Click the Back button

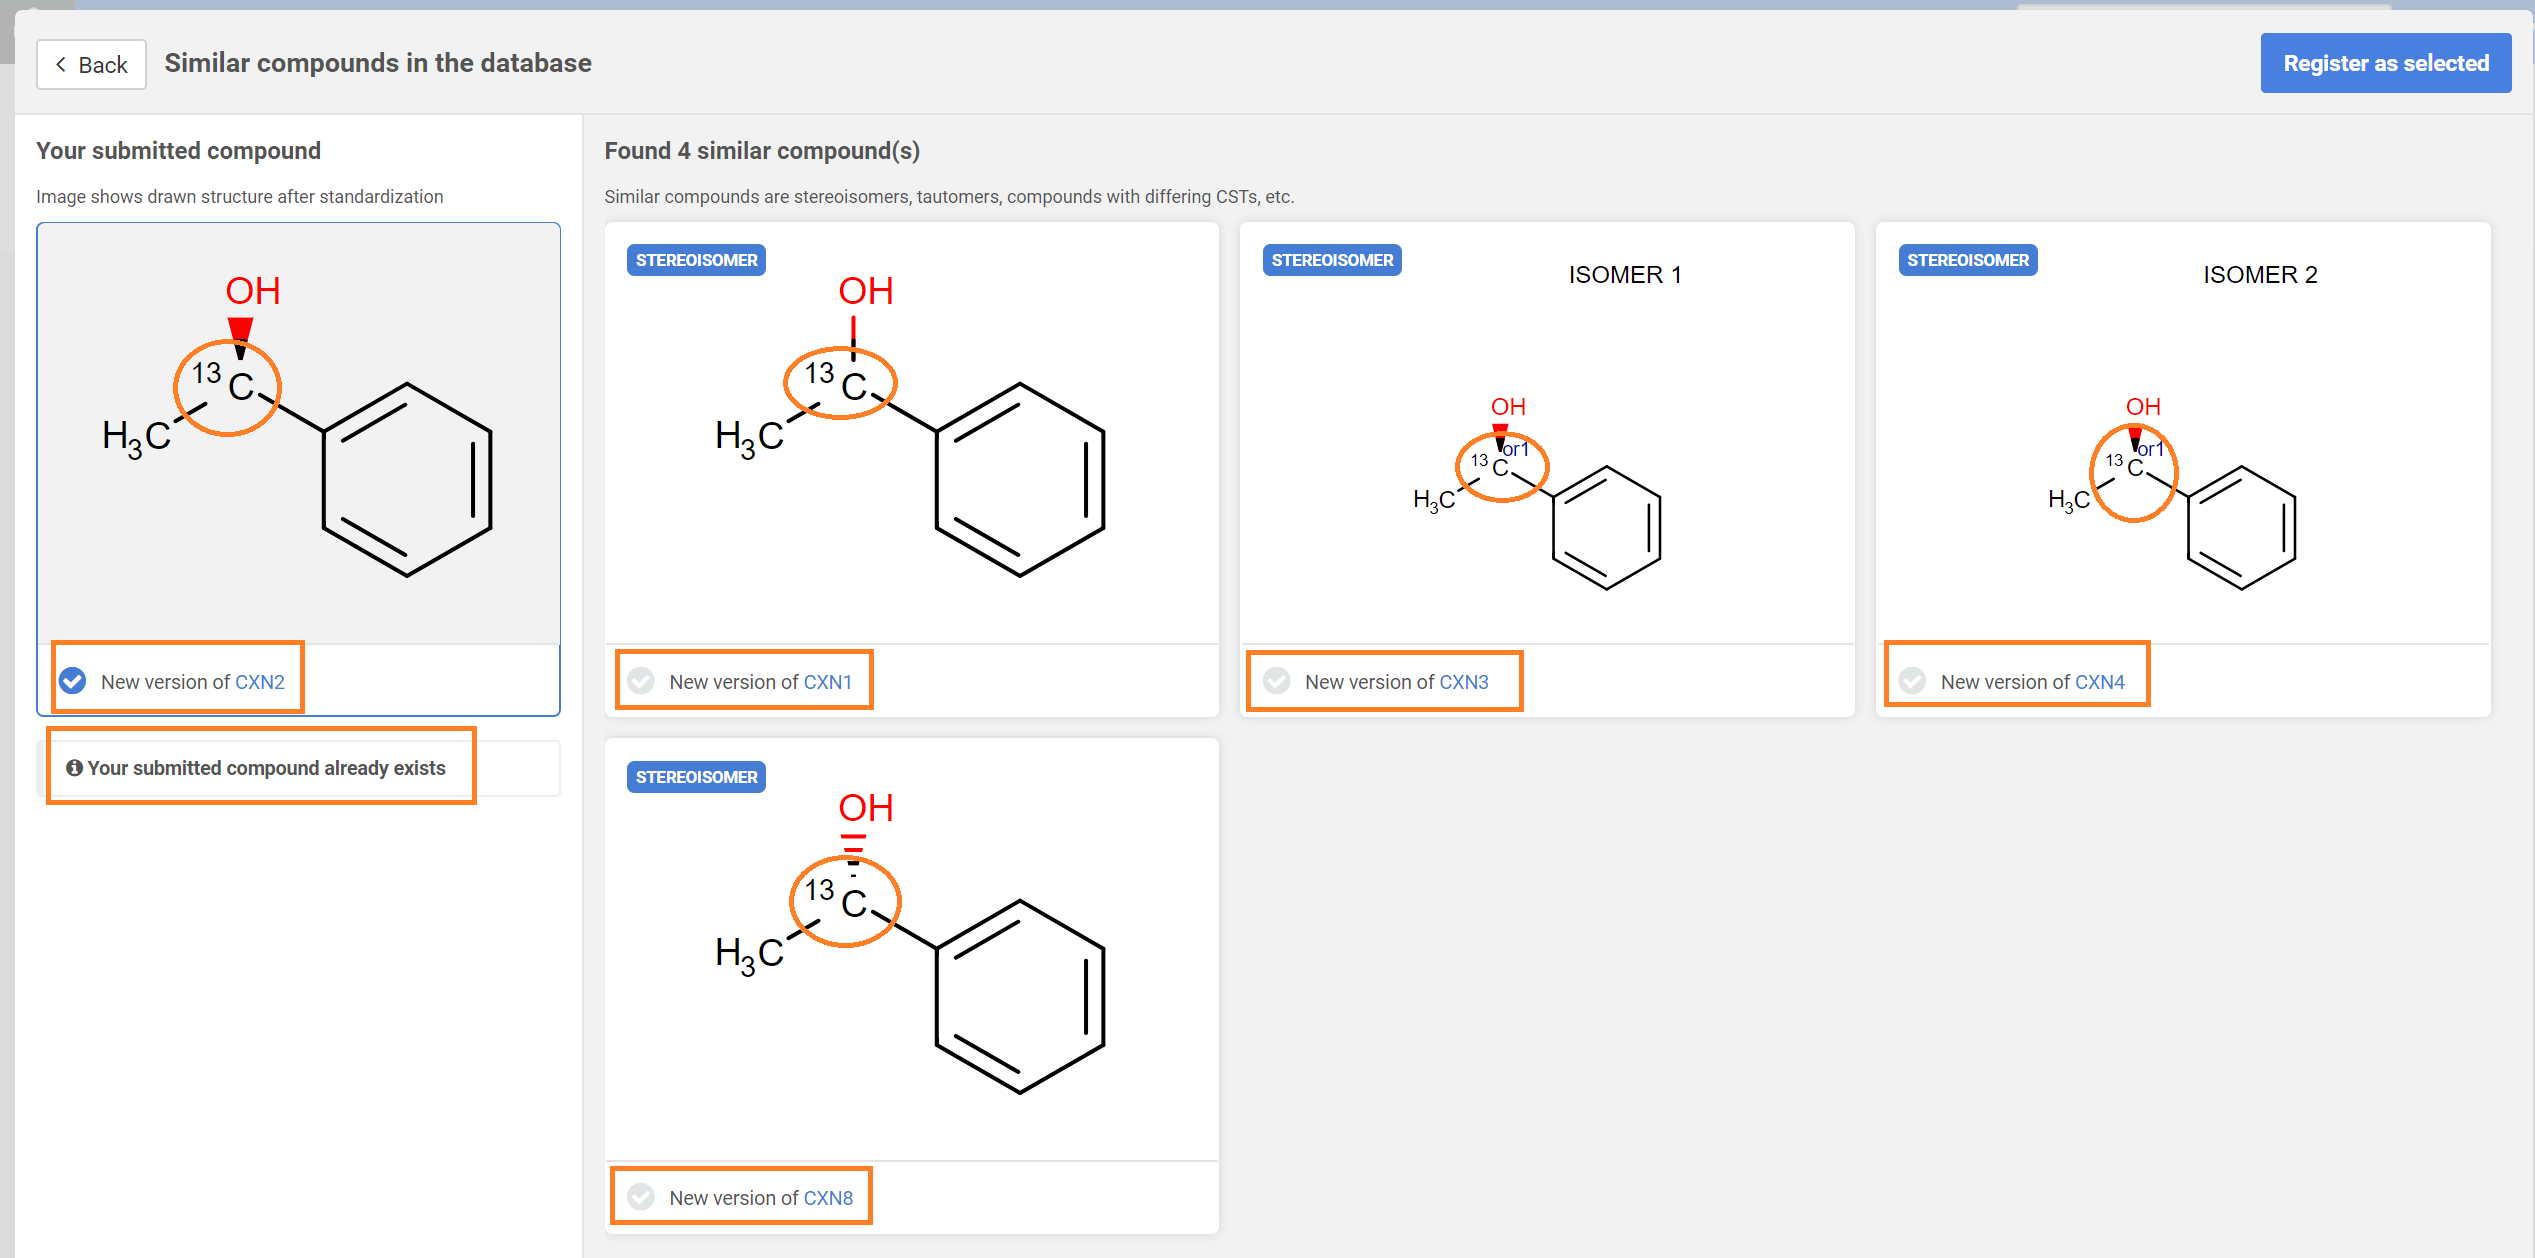click(91, 65)
